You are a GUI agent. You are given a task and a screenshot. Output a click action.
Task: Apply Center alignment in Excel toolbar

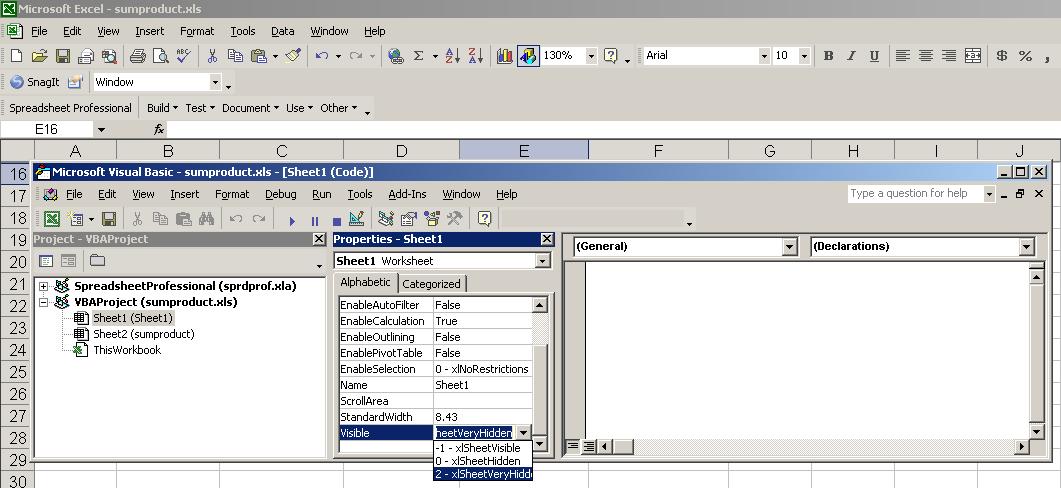(926, 56)
